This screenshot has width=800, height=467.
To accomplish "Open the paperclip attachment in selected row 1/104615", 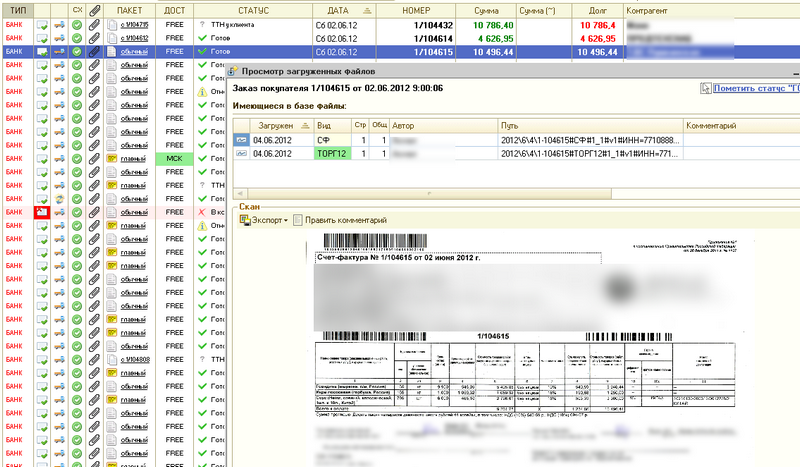I will [94, 52].
